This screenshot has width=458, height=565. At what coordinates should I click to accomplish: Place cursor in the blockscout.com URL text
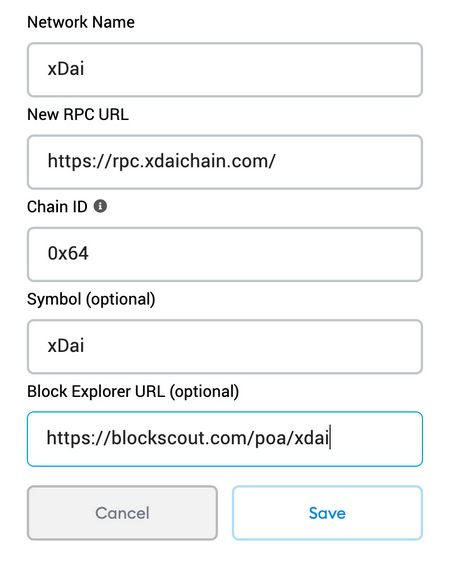[x=188, y=438]
